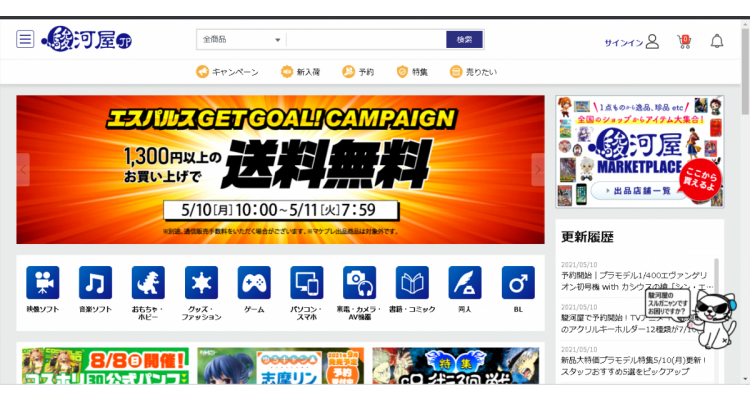Image resolution: width=750 pixels, height=400 pixels.
Task: Click the 売りたい coin icon
Action: coord(456,72)
